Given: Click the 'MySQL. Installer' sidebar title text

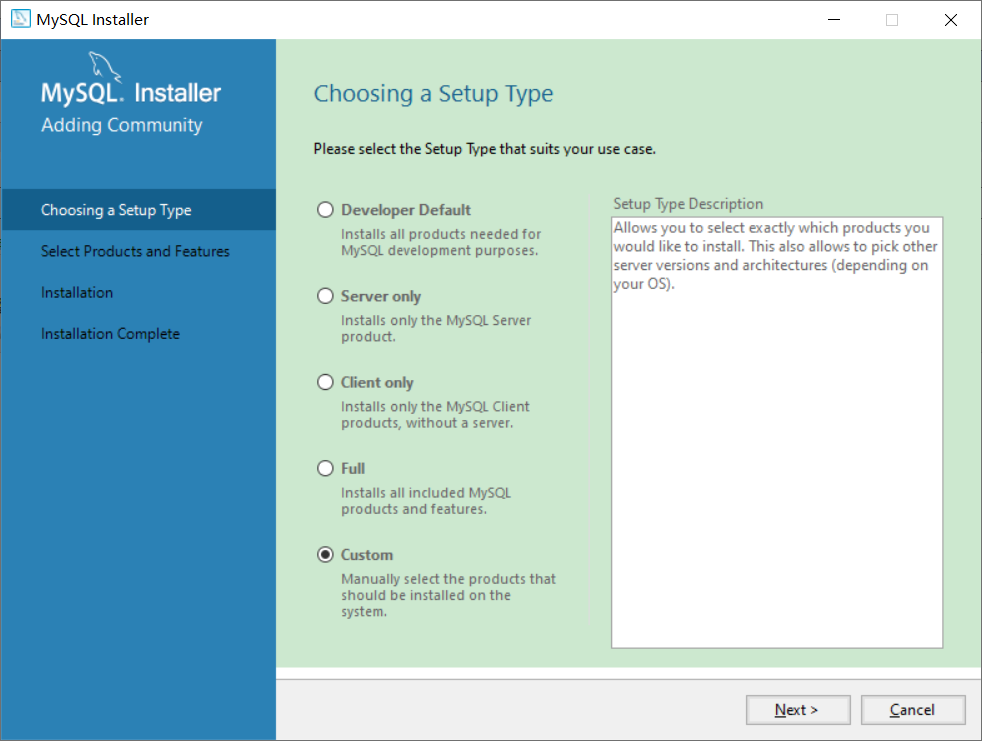Looking at the screenshot, I should pyautogui.click(x=131, y=93).
